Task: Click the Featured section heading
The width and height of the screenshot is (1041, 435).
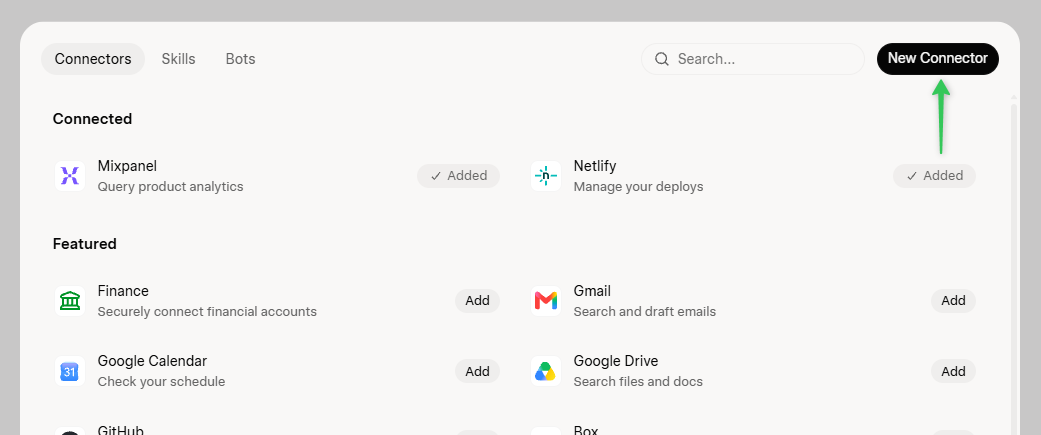Action: (x=84, y=244)
